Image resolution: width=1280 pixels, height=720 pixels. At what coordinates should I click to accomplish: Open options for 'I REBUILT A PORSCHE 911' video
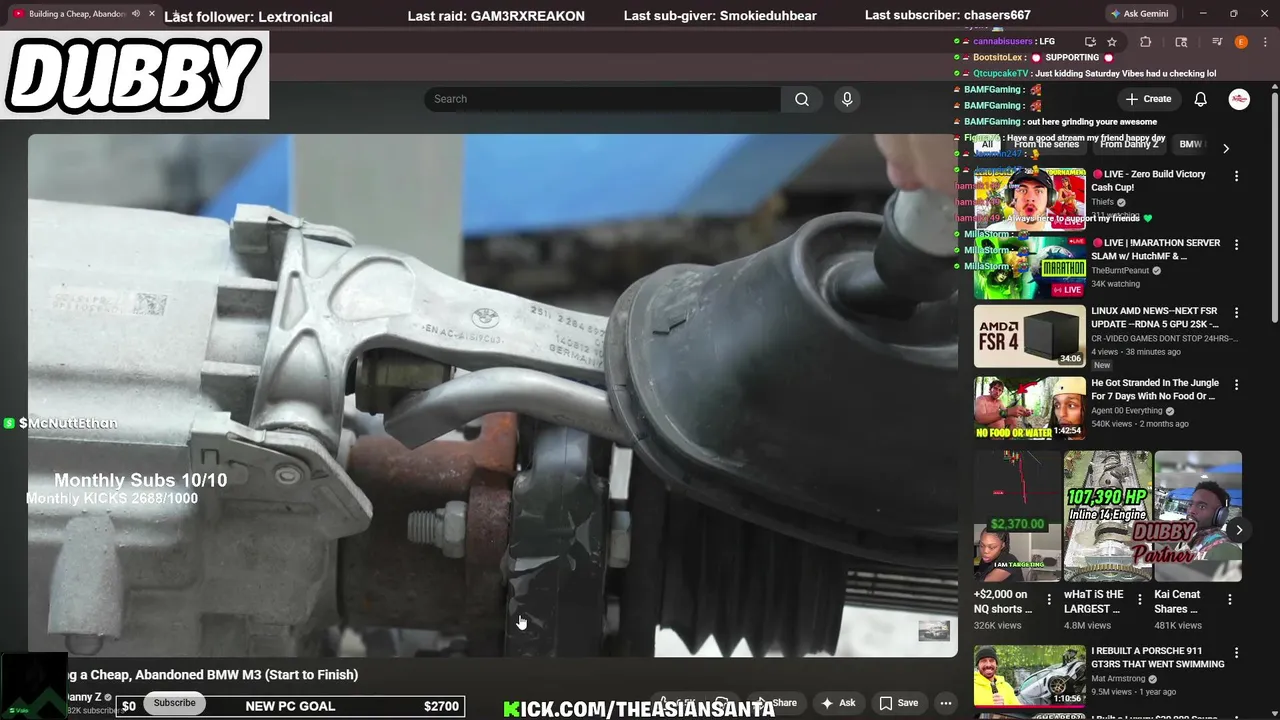coord(1236,653)
